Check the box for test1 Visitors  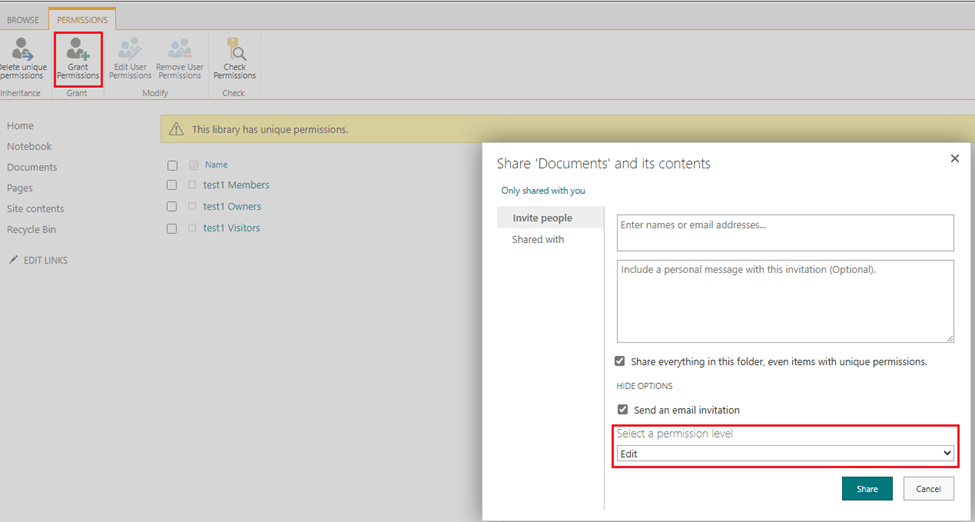click(172, 228)
